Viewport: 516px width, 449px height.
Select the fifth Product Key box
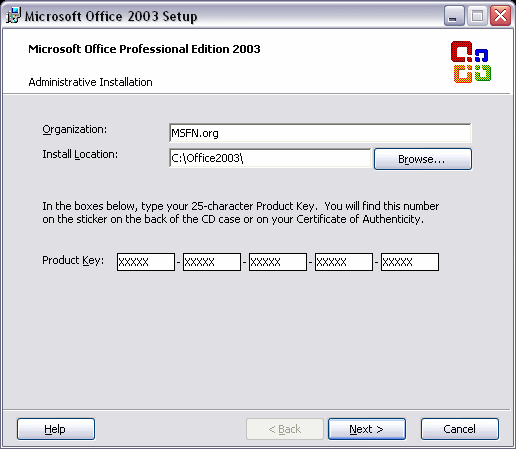410,262
